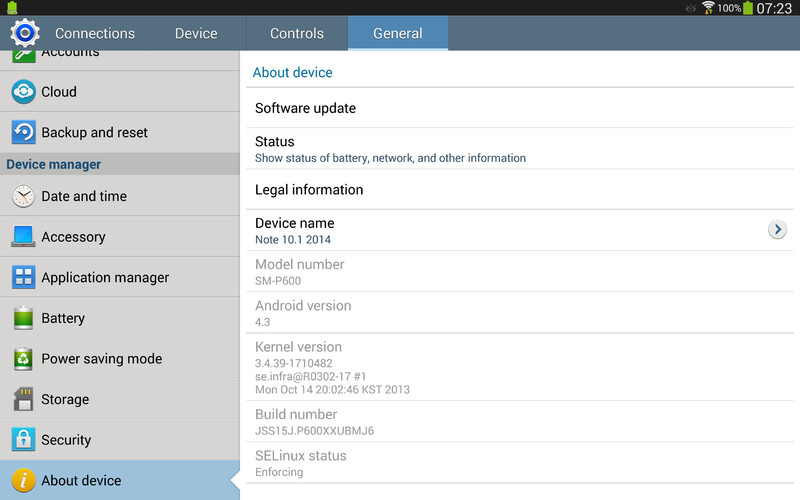Select the Accessory icon

(x=23, y=237)
